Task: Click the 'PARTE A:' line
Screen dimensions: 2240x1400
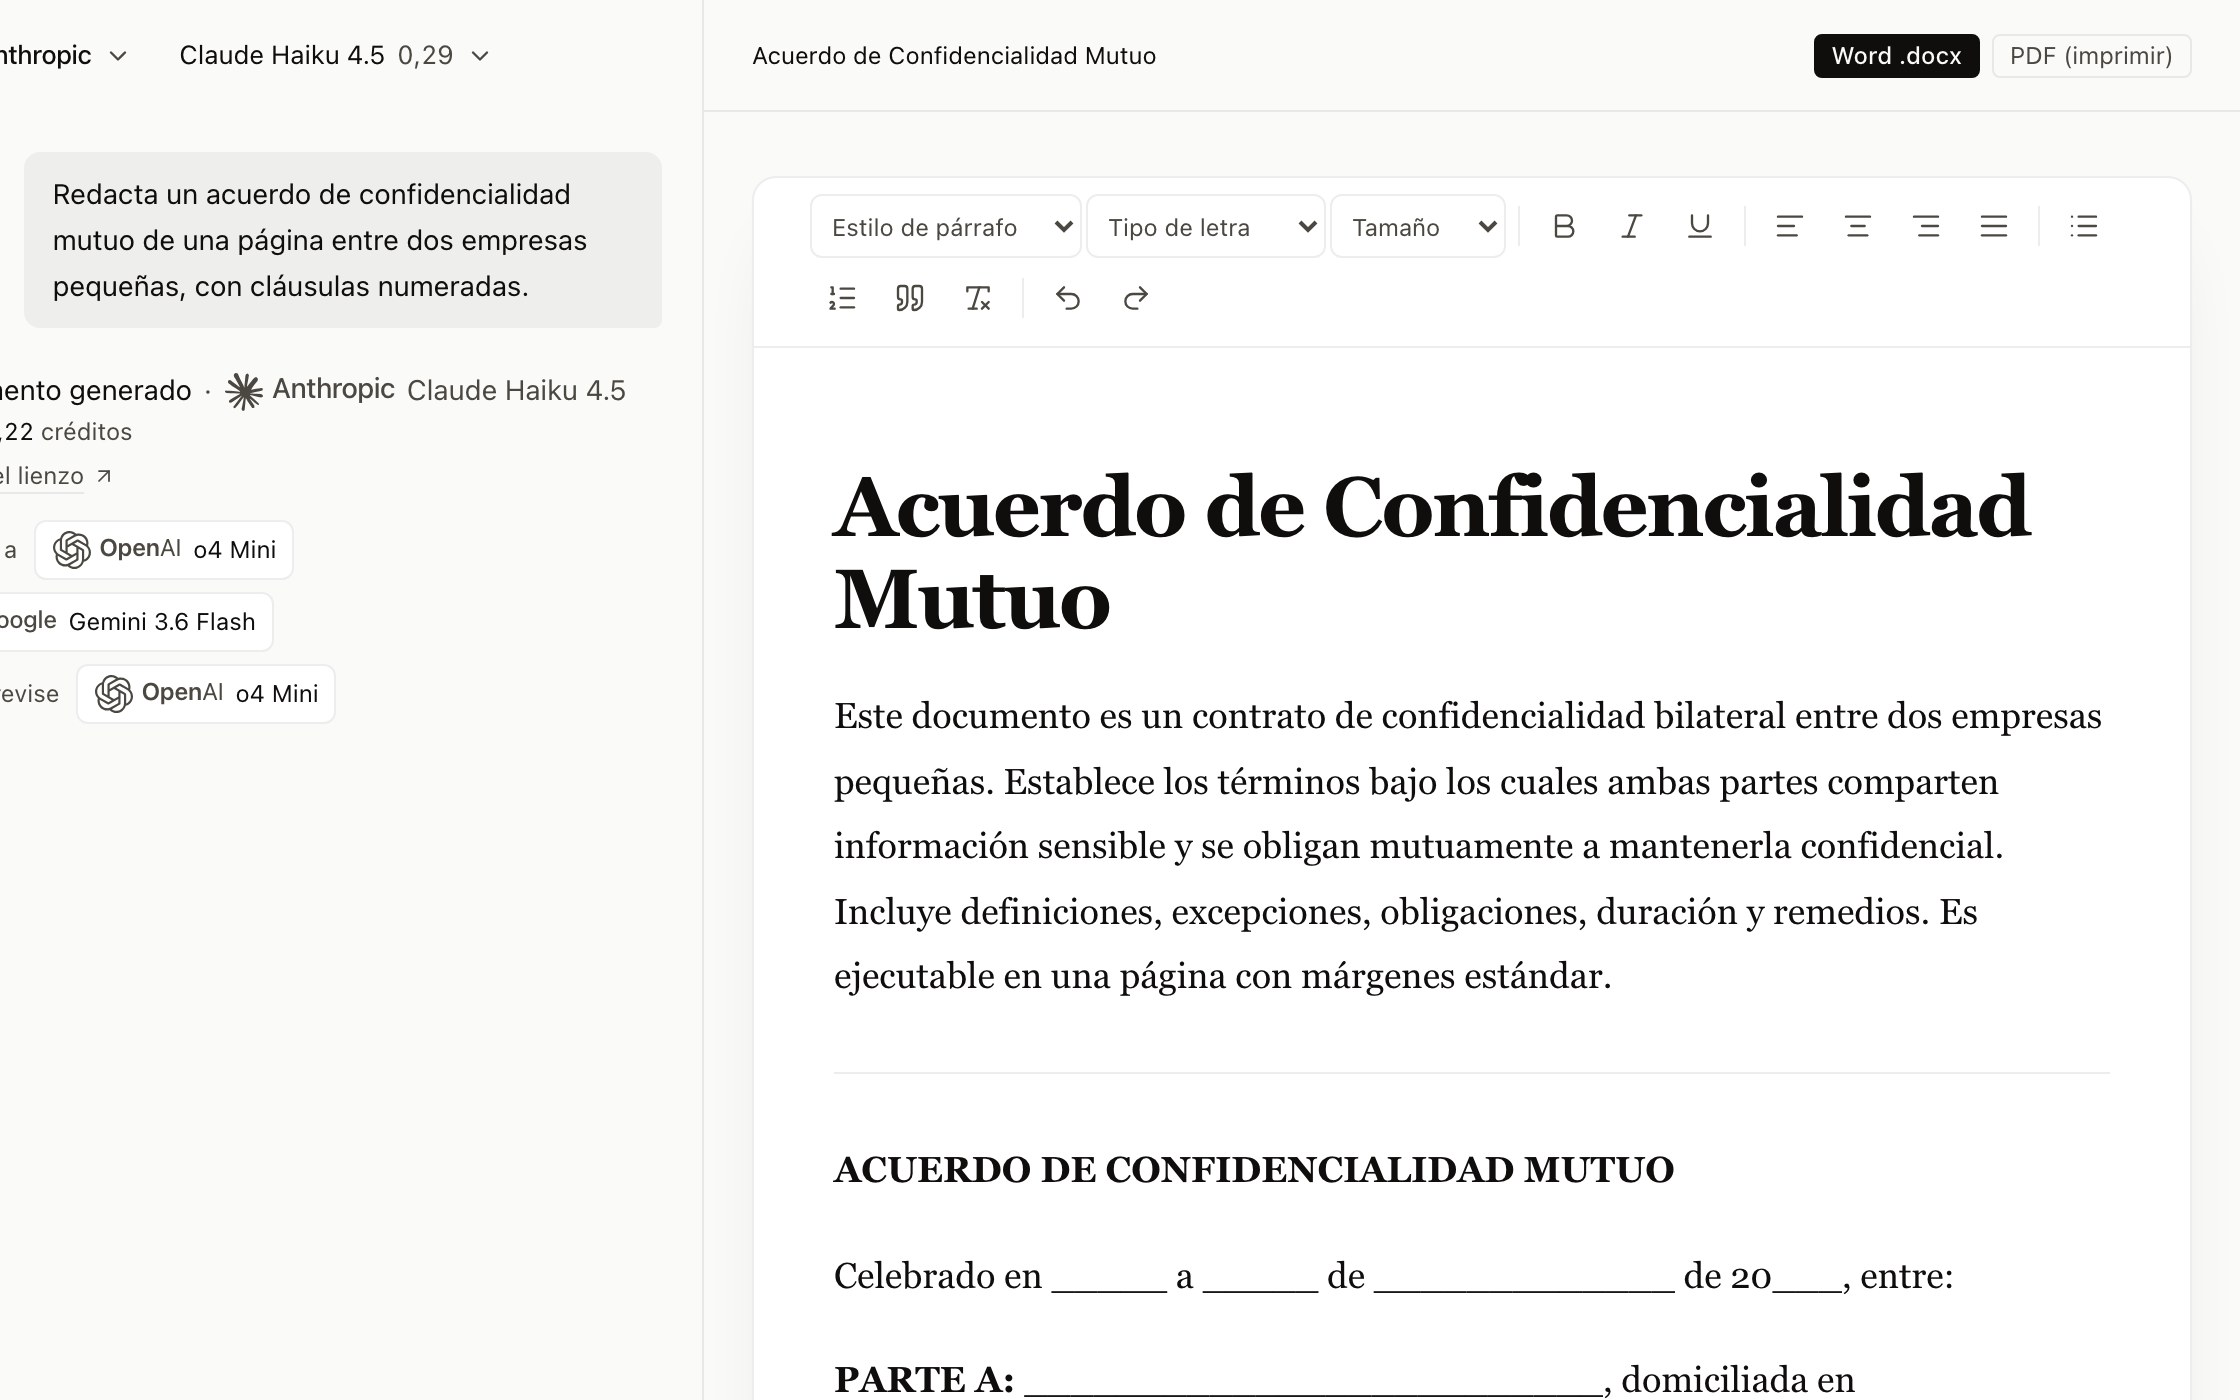Action: point(1344,1379)
